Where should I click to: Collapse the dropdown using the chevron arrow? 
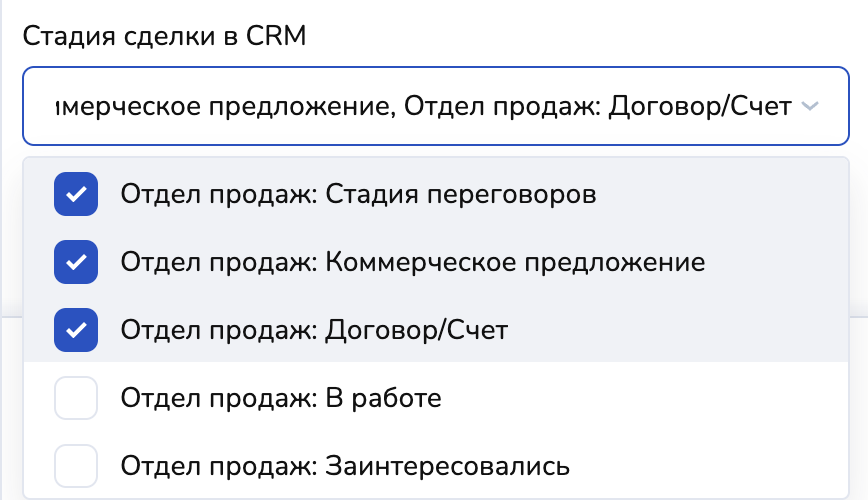click(811, 106)
